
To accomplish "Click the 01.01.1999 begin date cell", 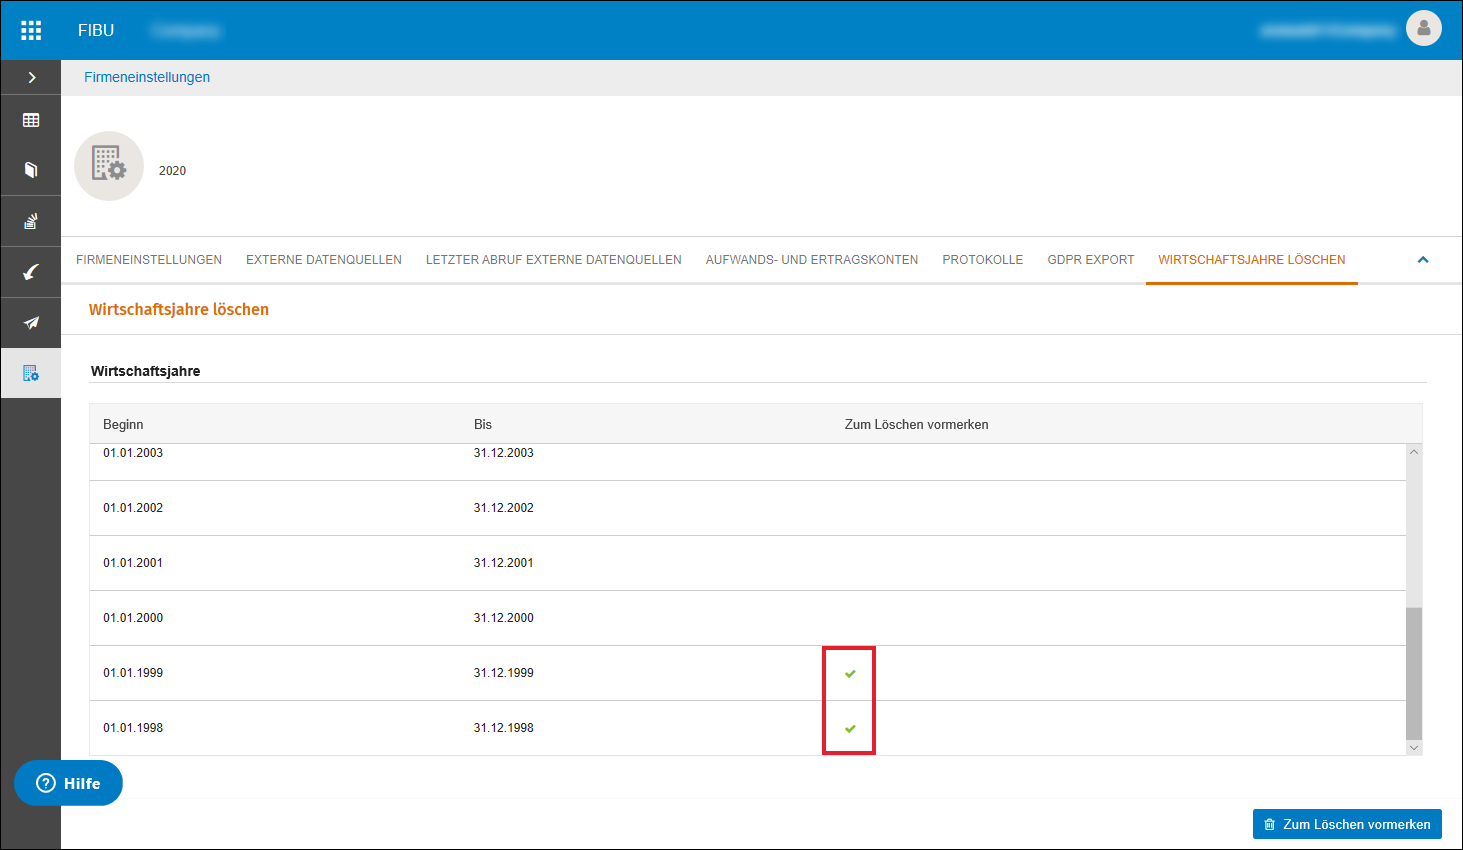I will [x=133, y=673].
